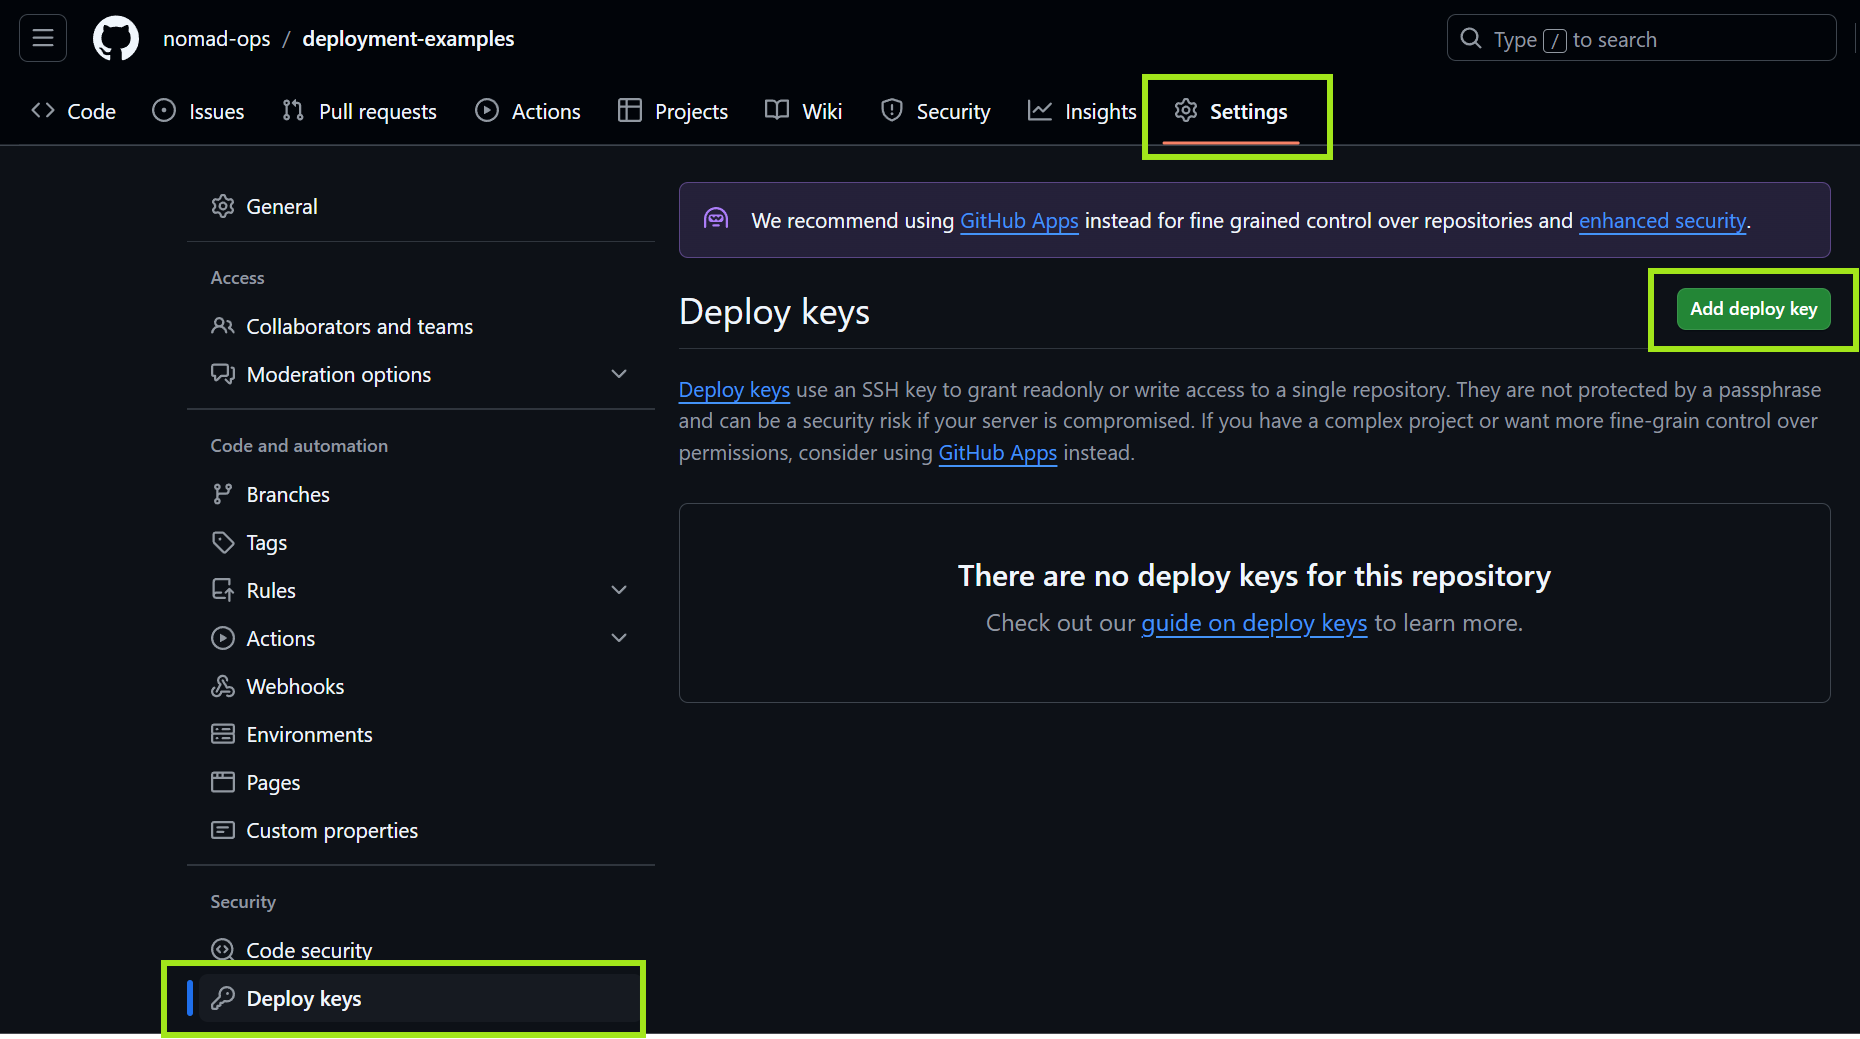The image size is (1860, 1039).
Task: Select the Settings tab
Action: pyautogui.click(x=1231, y=111)
